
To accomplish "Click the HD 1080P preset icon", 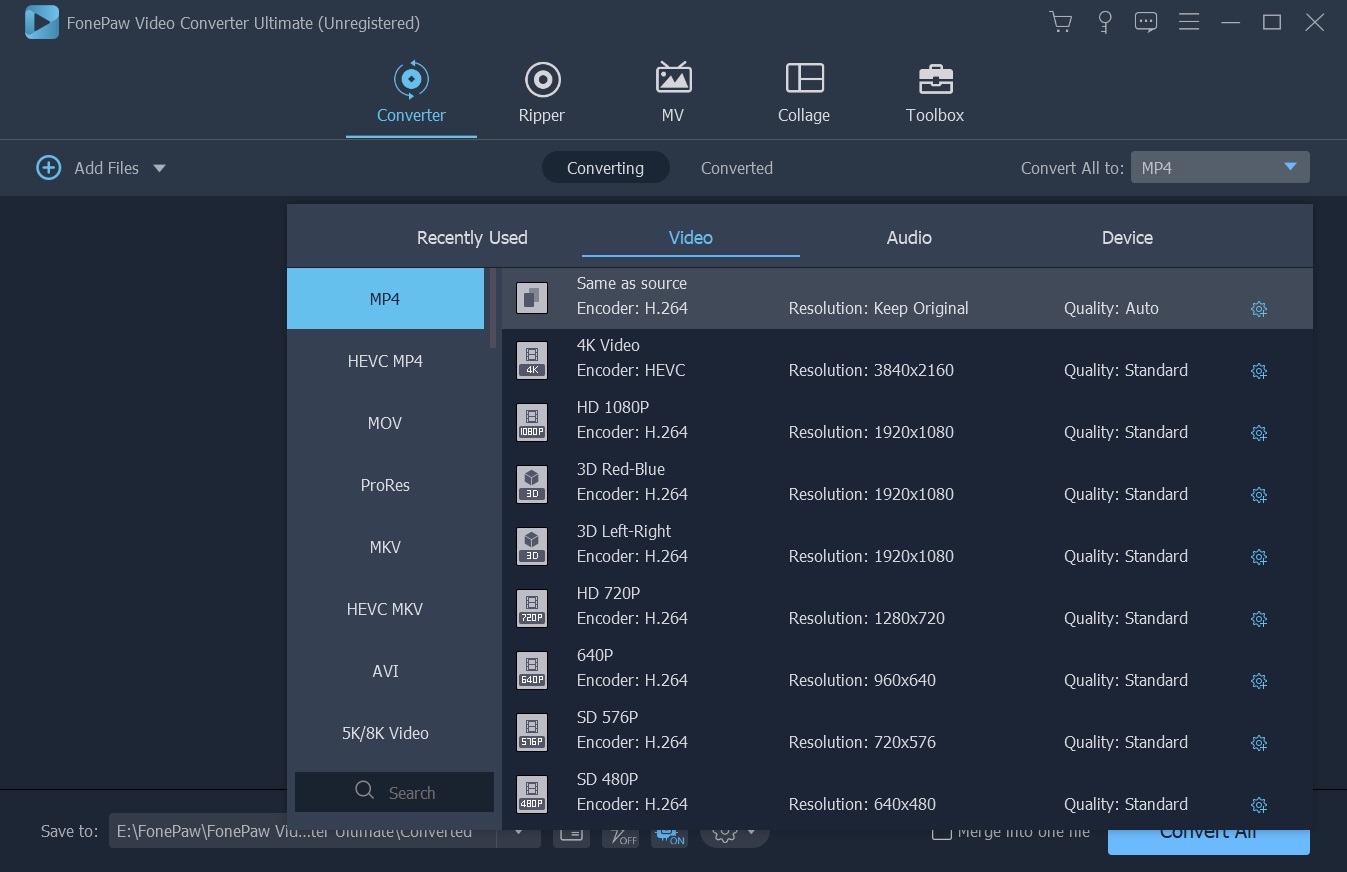I will (x=532, y=422).
